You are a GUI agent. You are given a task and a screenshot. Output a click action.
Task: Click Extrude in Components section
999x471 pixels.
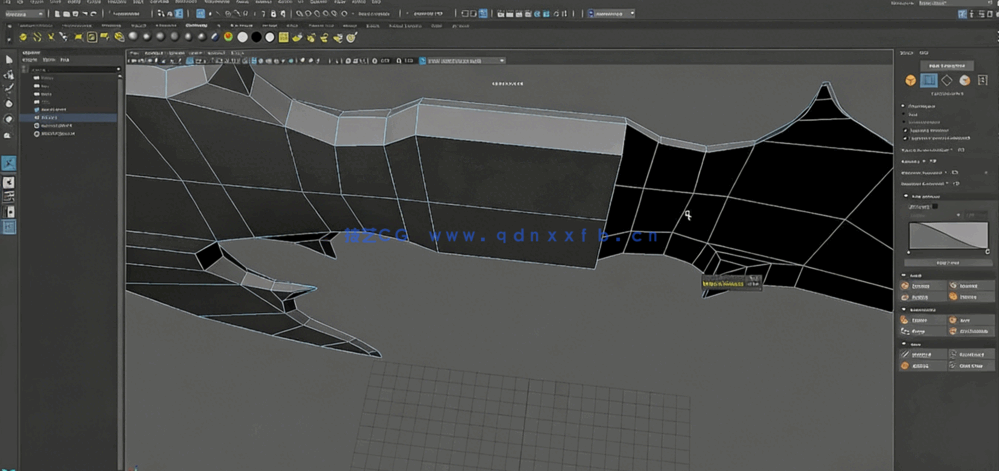tap(924, 320)
